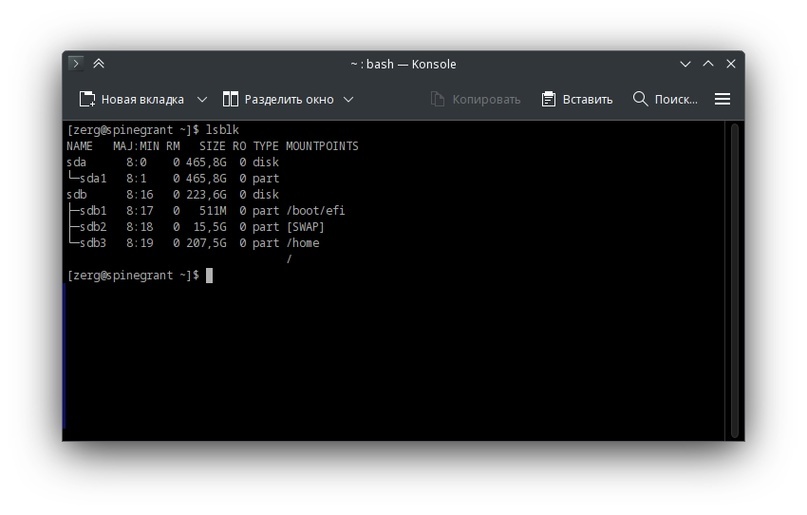Screen dimensions: 807x515
Task: Expand the Новая вкладка dropdown arrow
Action: coord(202,99)
